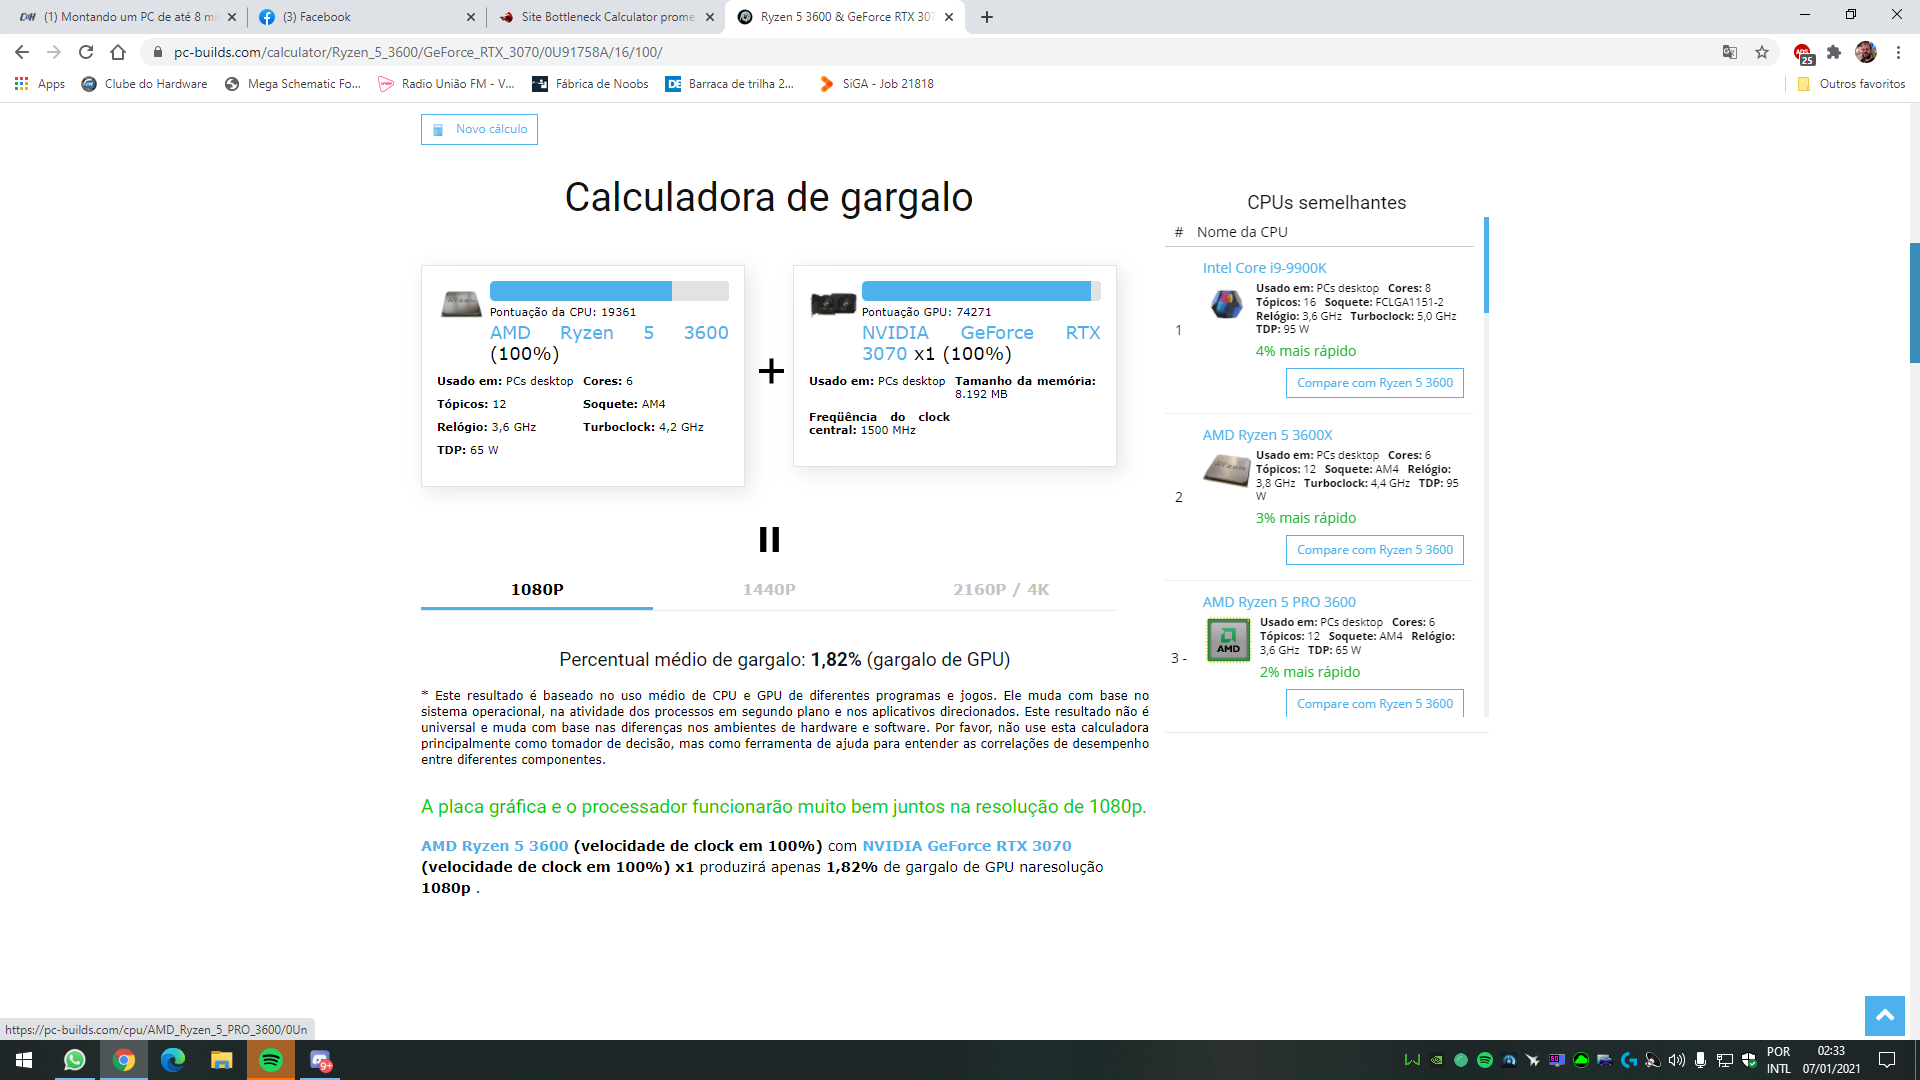Open the AMD Ryzen 5 PRO 3600 link
Viewport: 1920px width, 1080px height.
coord(1279,602)
